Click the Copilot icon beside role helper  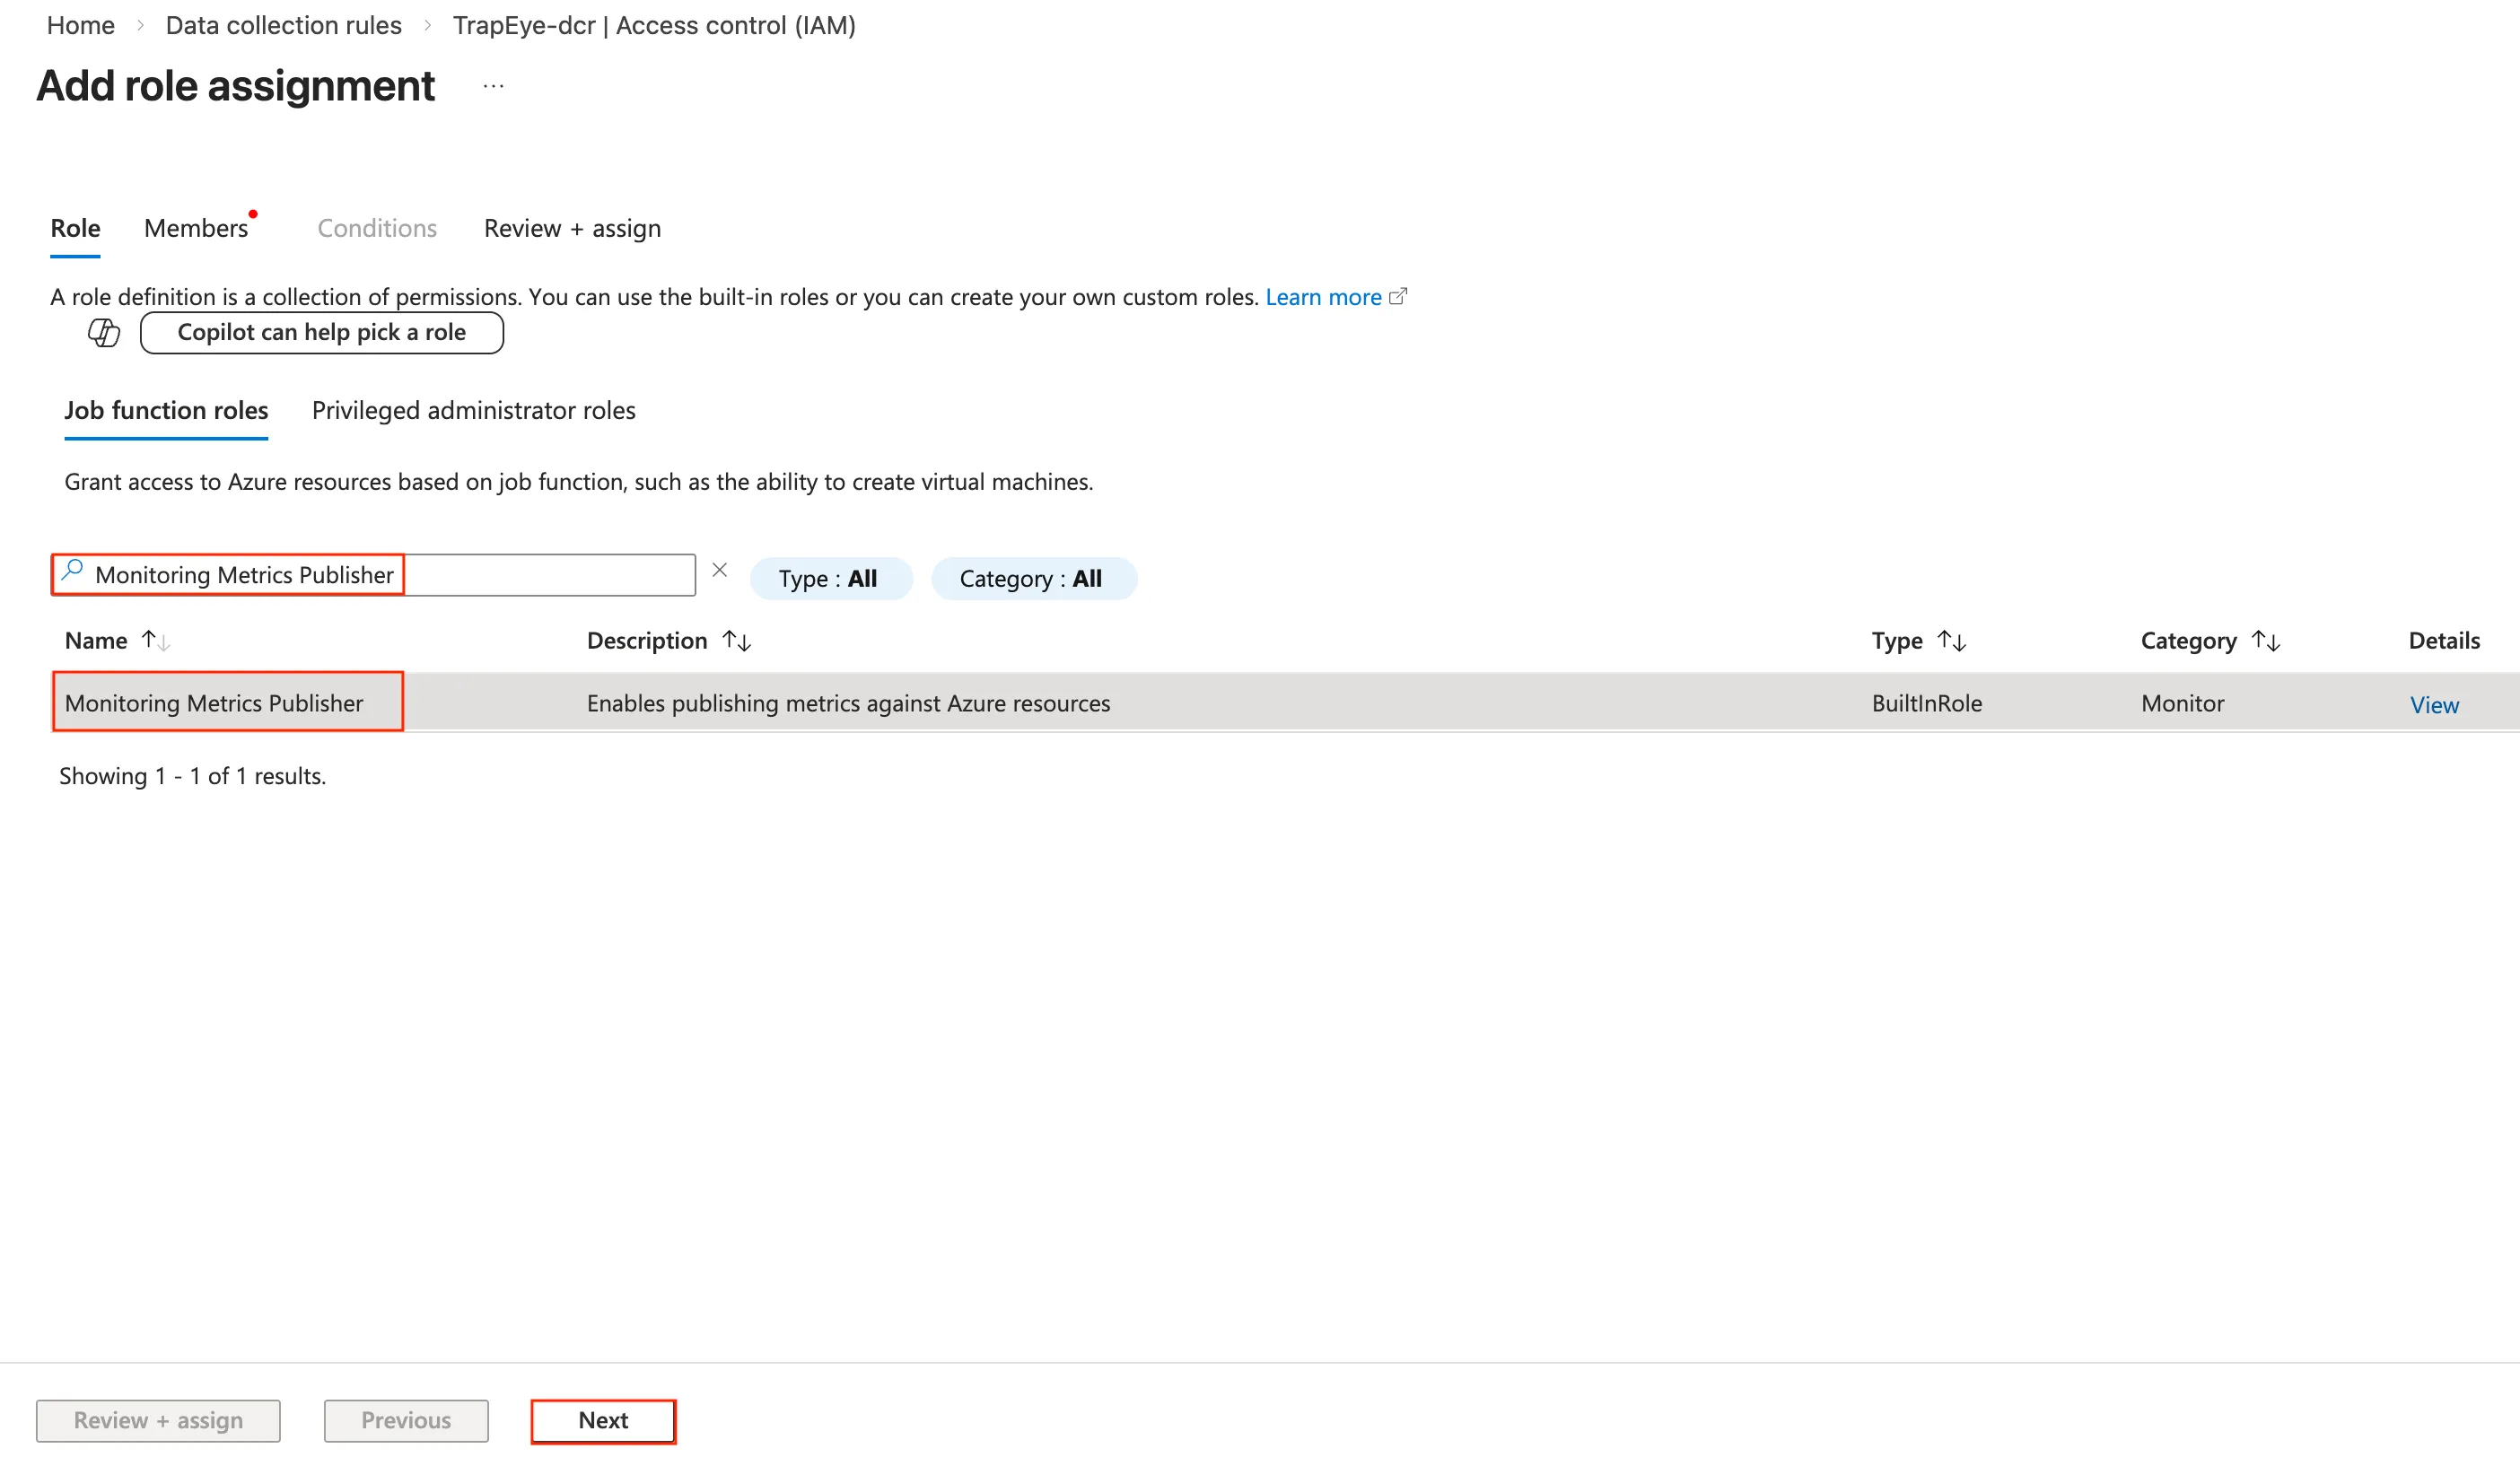point(104,332)
